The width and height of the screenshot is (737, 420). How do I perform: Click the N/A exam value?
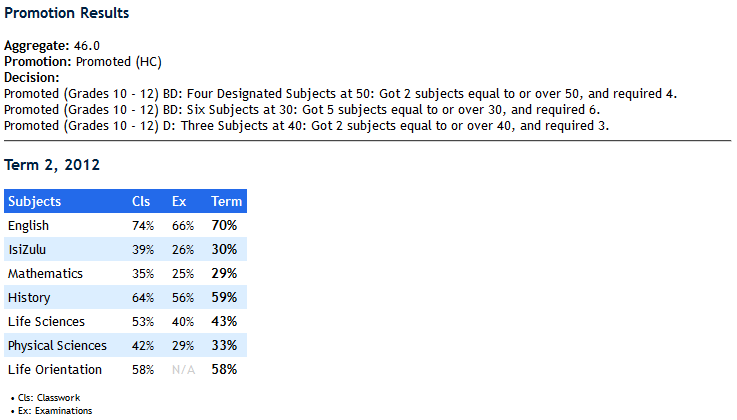[182, 370]
